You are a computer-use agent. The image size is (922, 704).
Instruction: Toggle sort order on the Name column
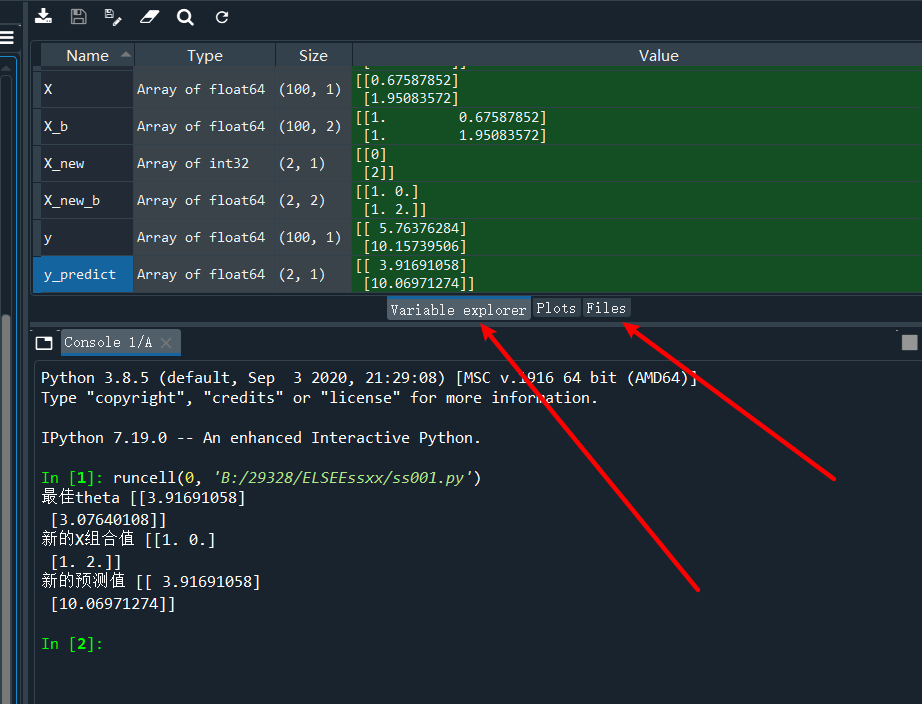88,55
